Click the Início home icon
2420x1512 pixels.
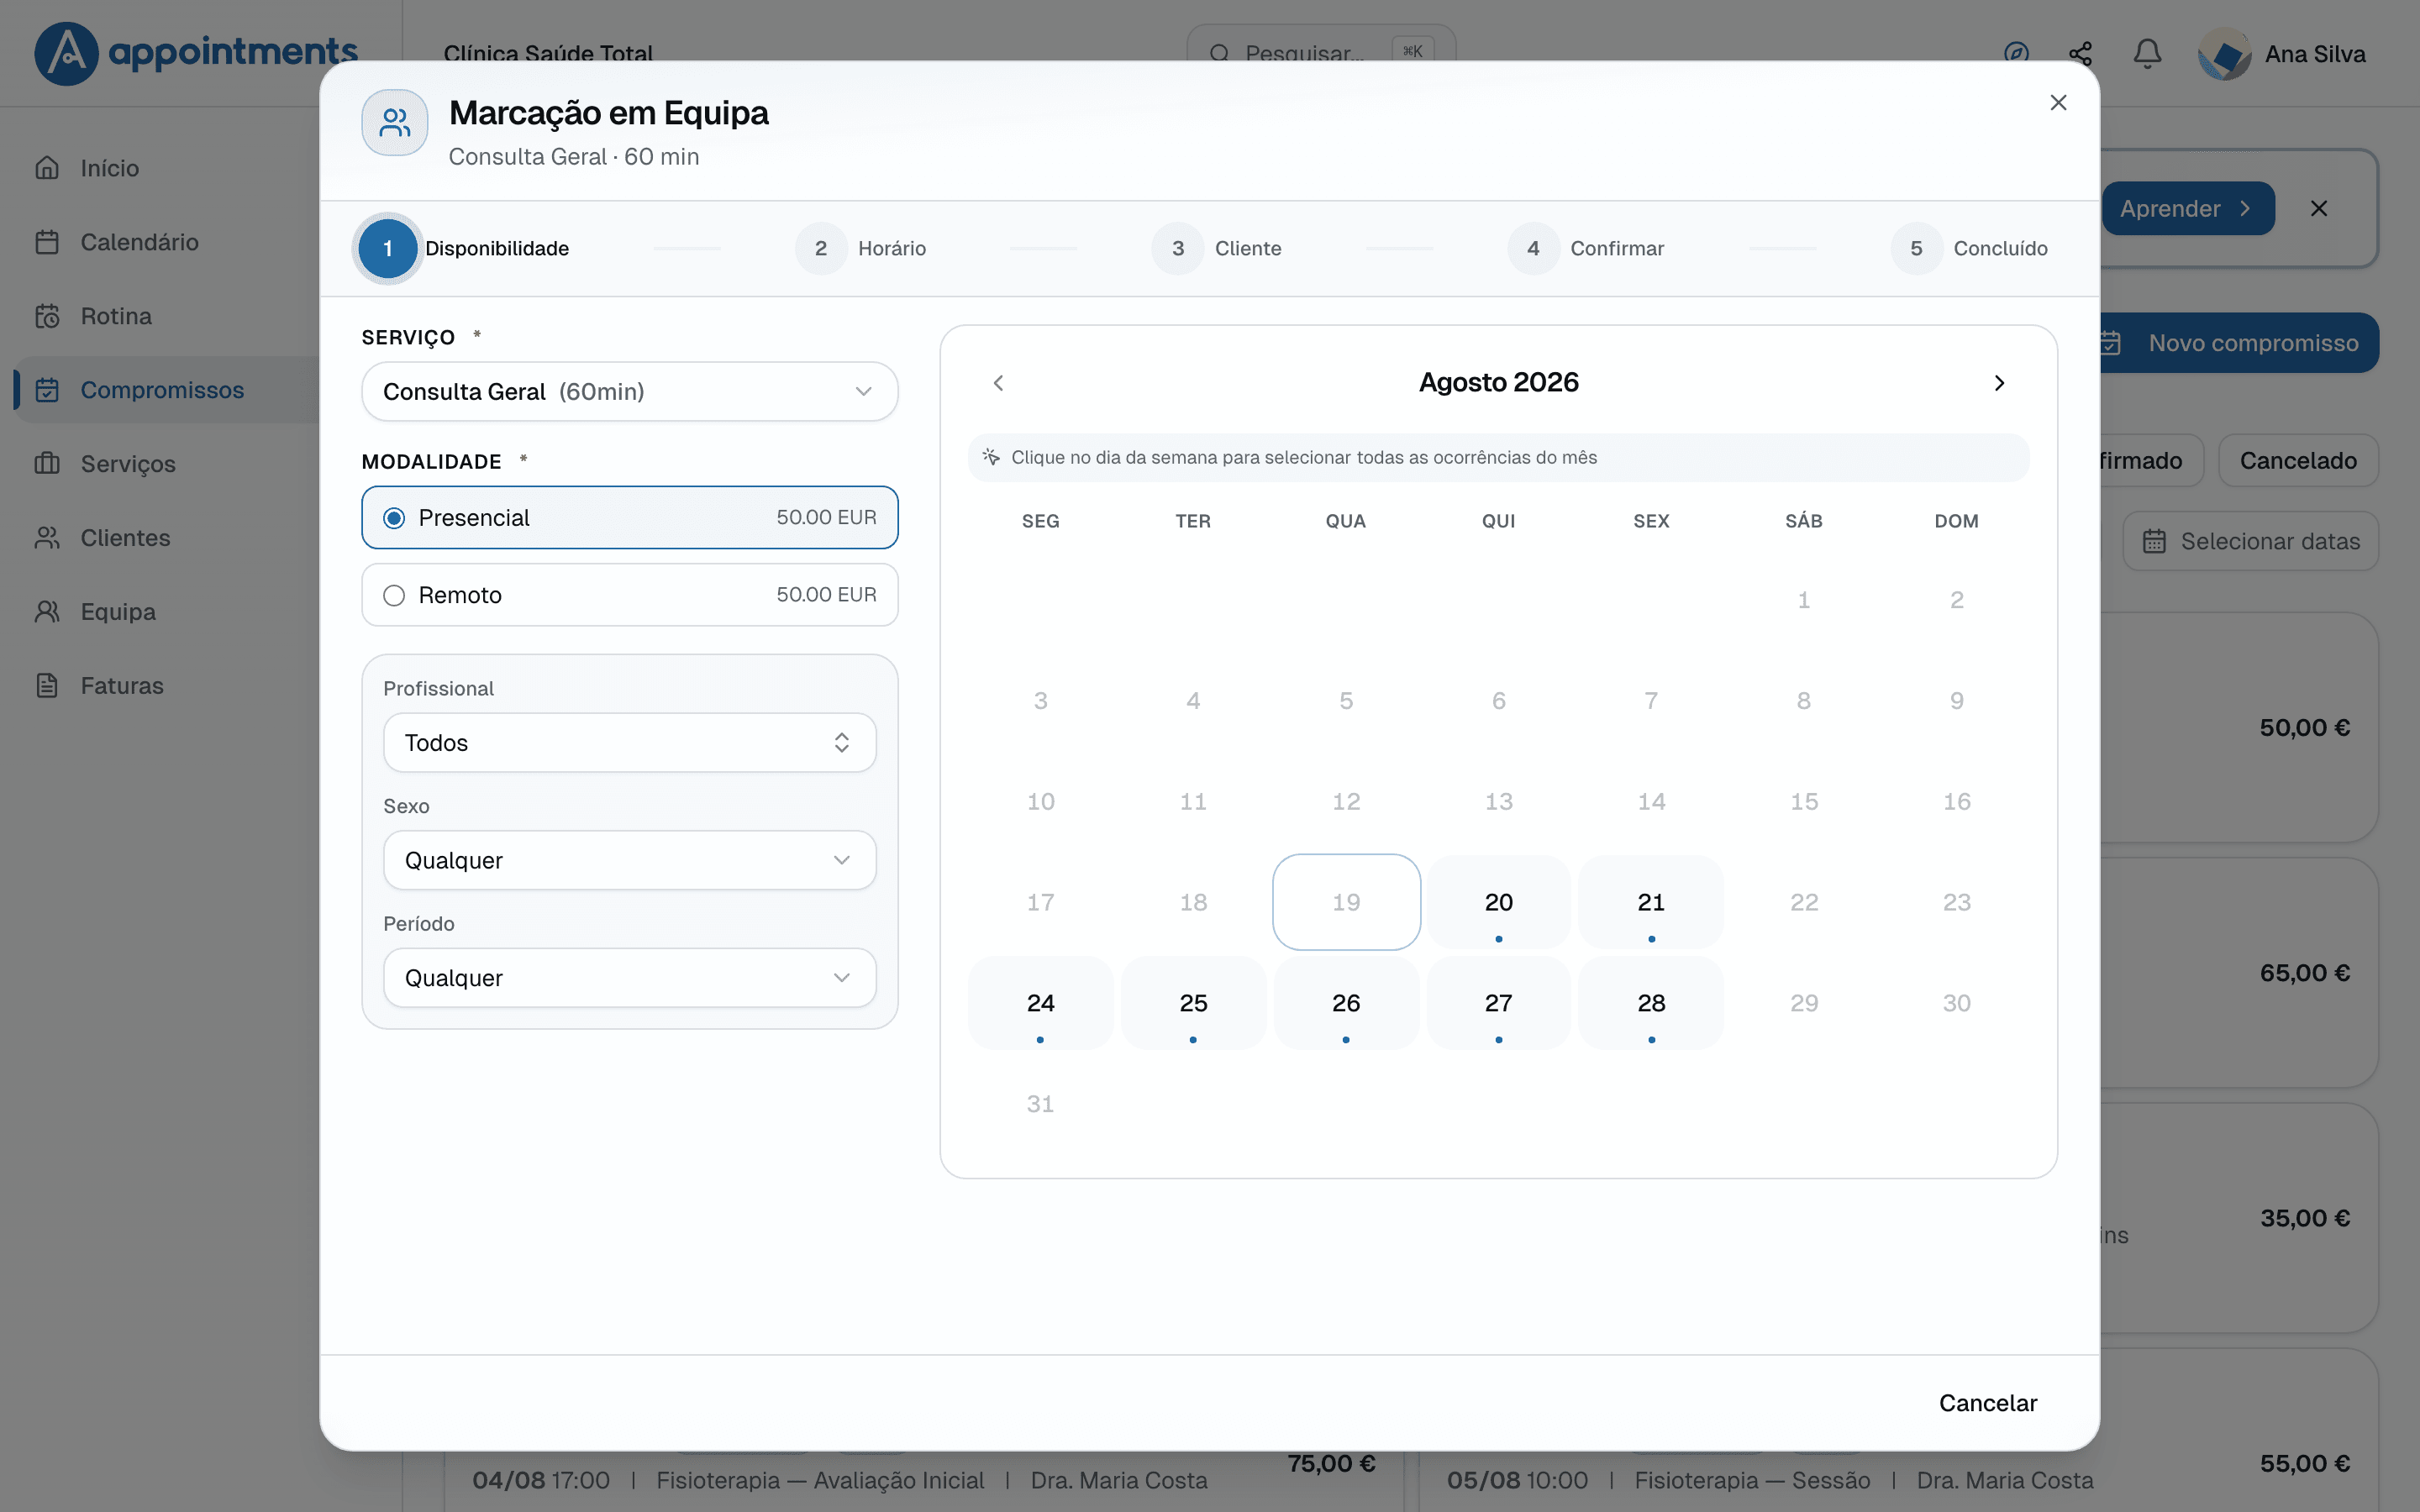tap(47, 168)
